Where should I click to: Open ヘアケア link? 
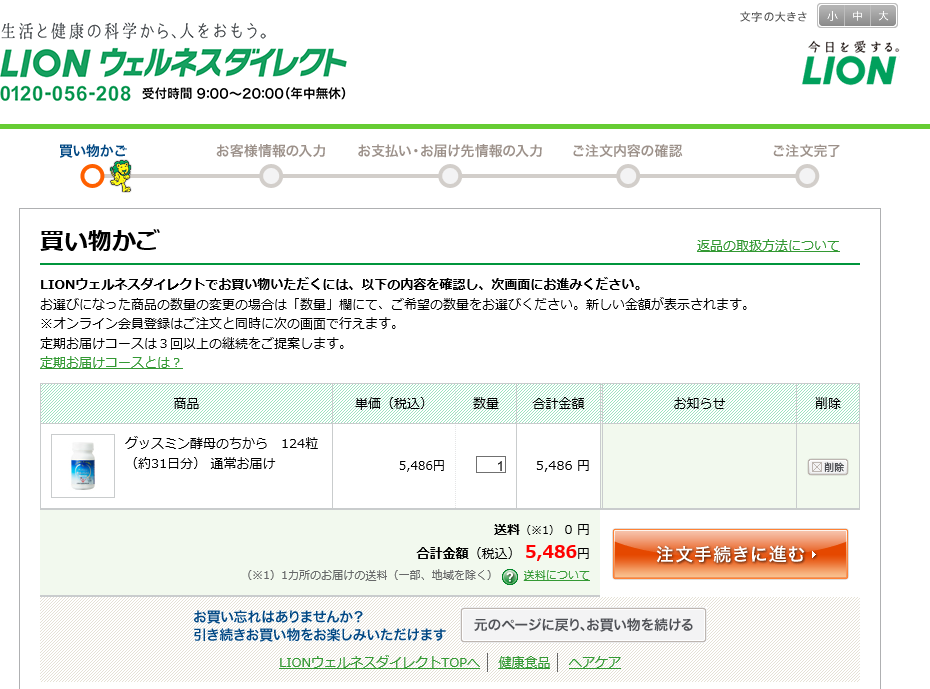click(x=594, y=662)
